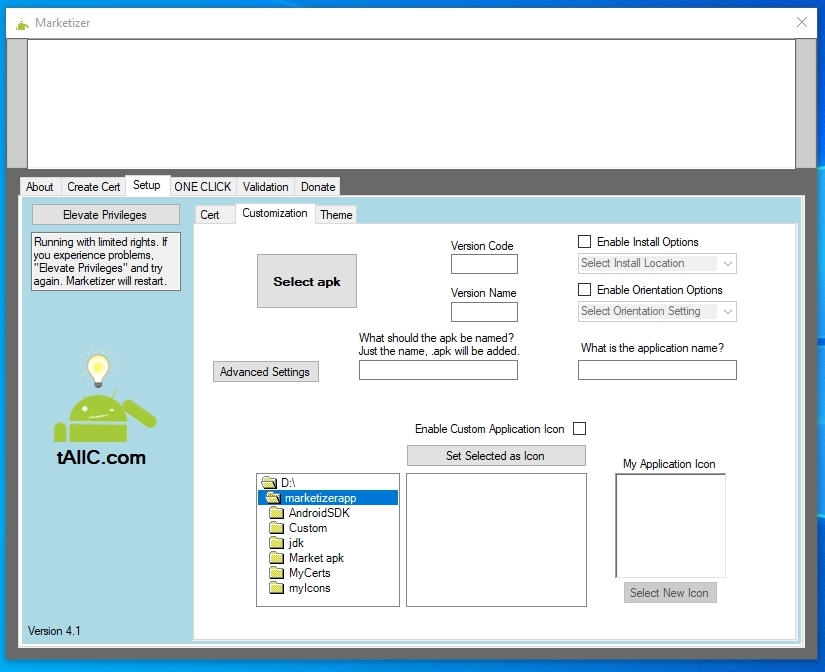This screenshot has width=825, height=672.
Task: Click the My Application Icon preview box
Action: [670, 526]
